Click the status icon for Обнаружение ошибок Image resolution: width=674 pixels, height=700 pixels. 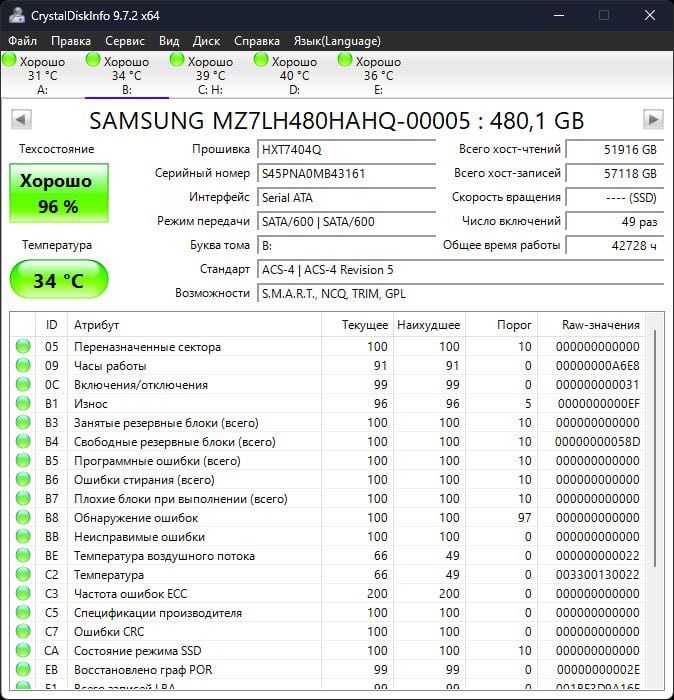click(23, 517)
